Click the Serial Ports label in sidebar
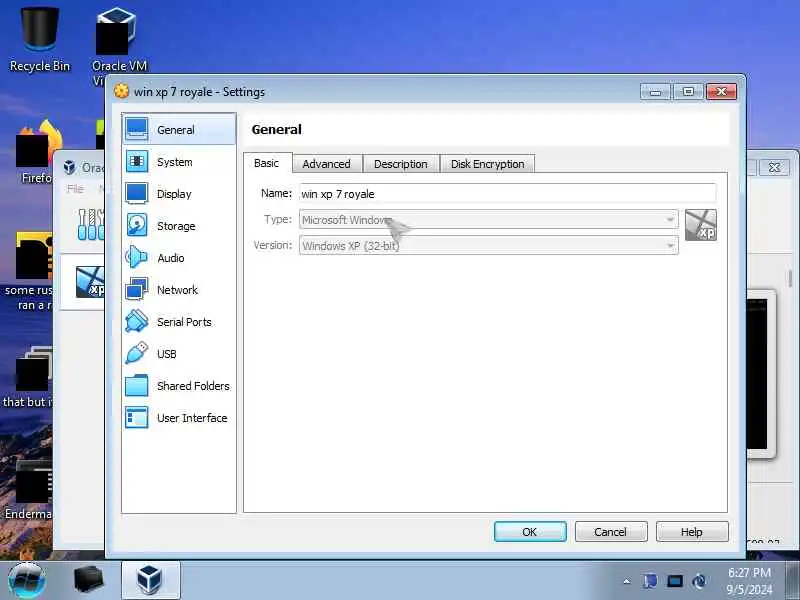 point(184,322)
